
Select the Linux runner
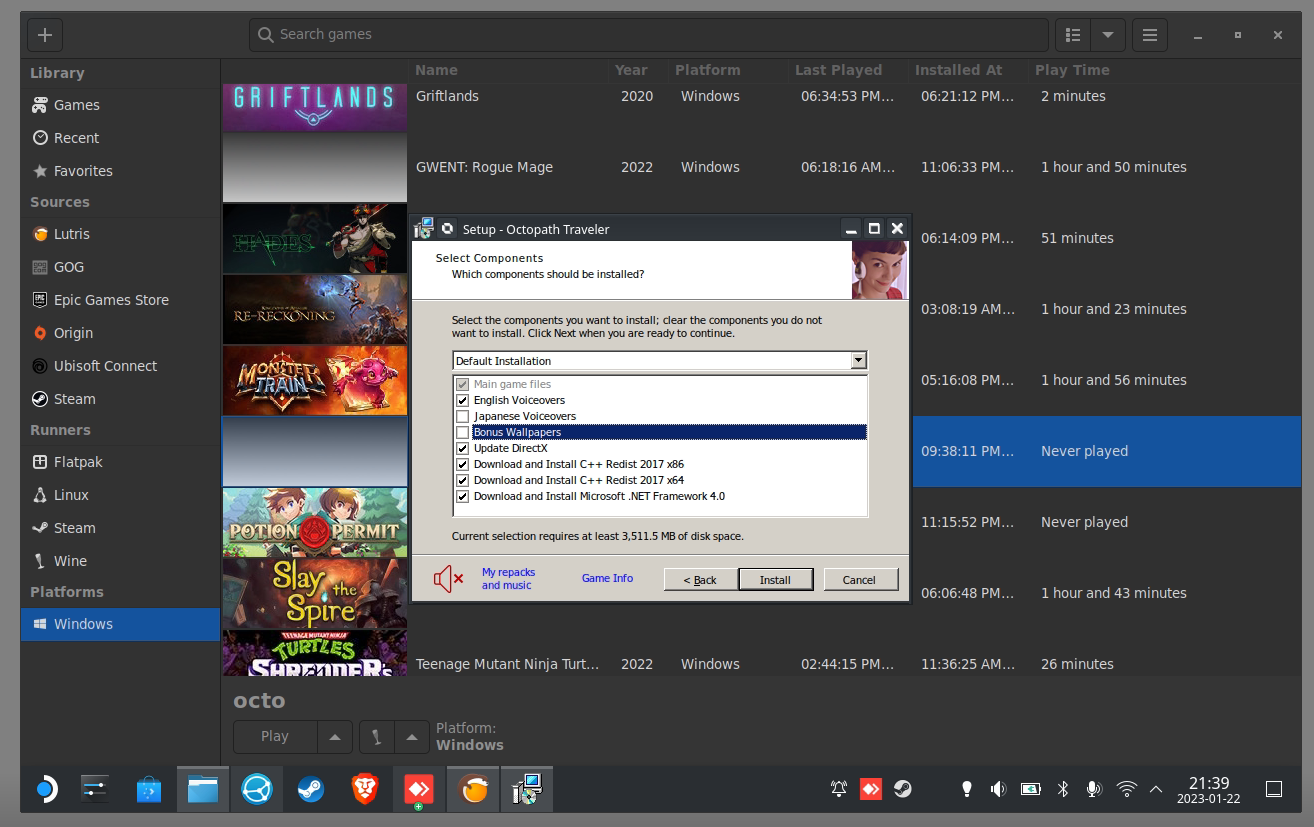120,495
